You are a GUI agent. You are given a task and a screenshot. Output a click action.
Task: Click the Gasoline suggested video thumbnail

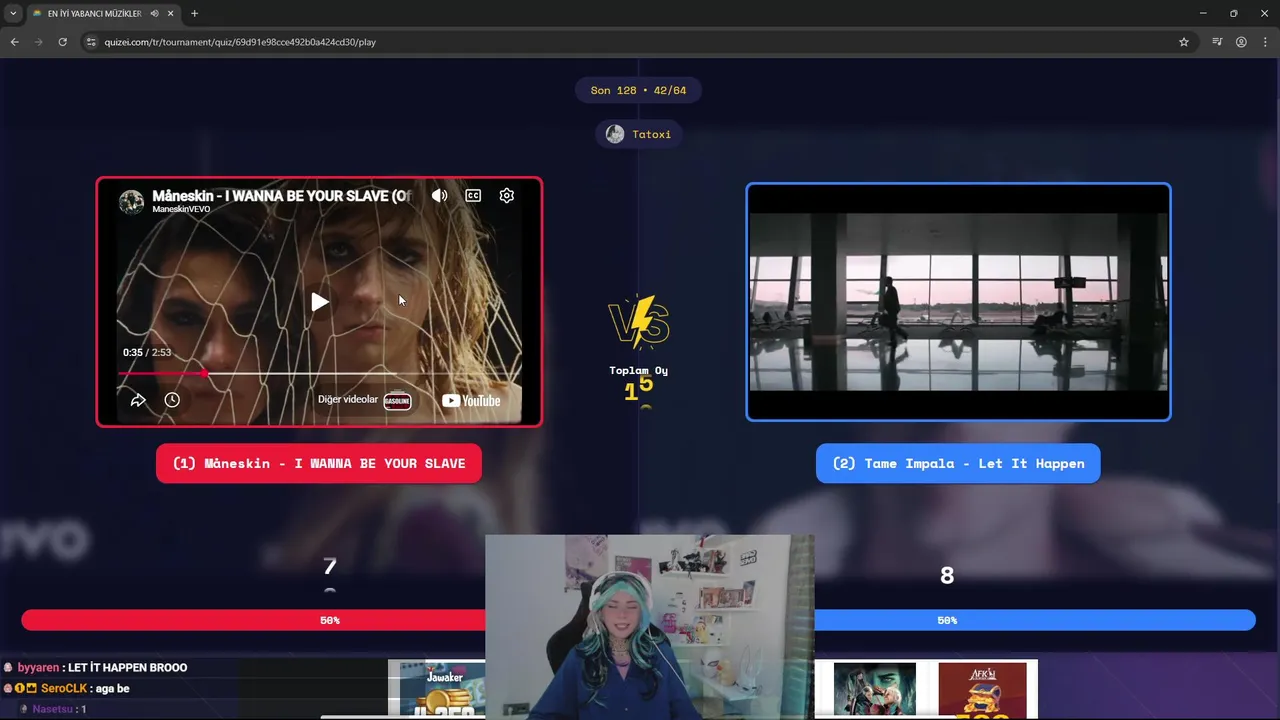397,400
